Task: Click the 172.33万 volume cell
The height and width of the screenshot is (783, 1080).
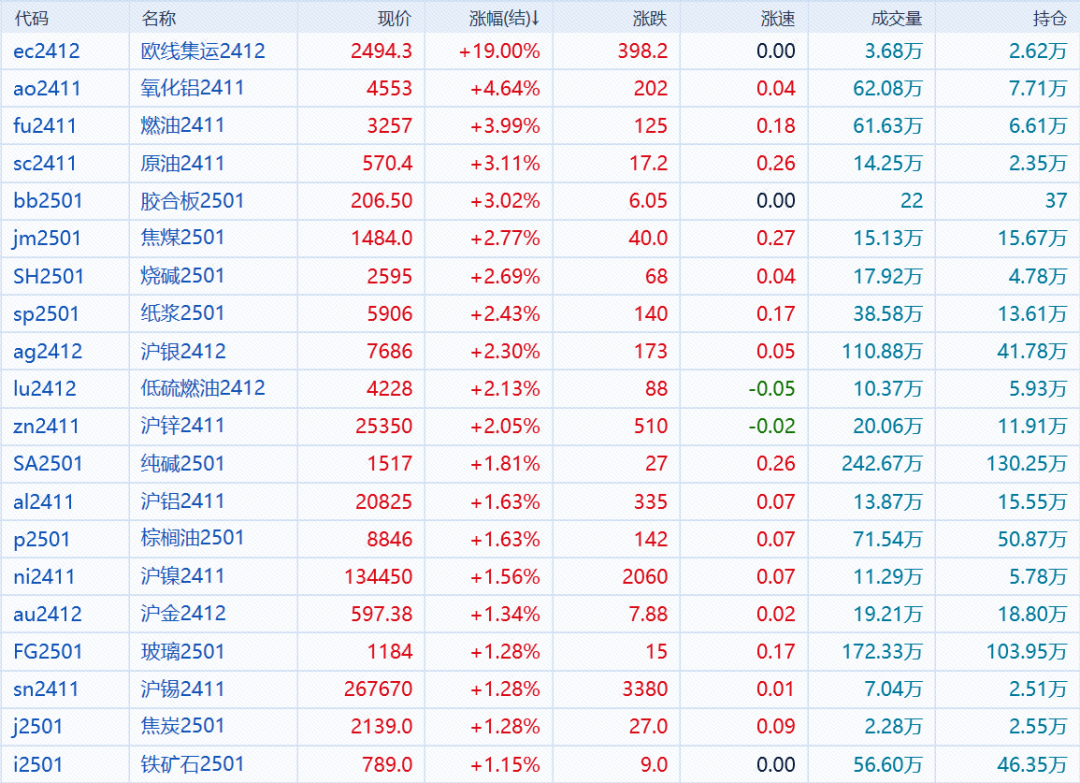Action: (x=882, y=652)
